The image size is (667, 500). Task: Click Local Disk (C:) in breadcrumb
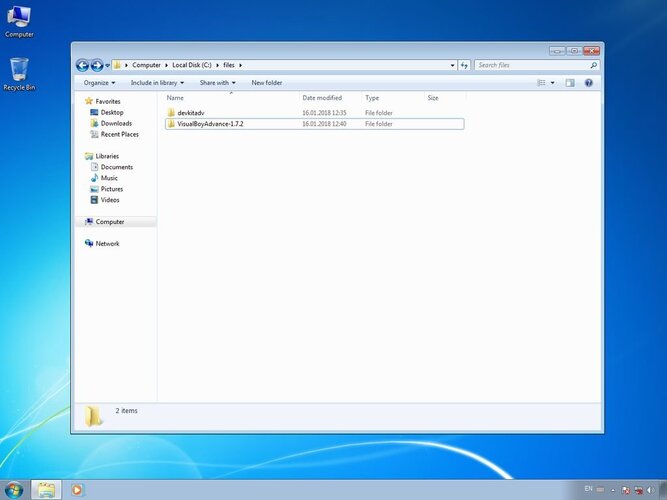coord(191,65)
